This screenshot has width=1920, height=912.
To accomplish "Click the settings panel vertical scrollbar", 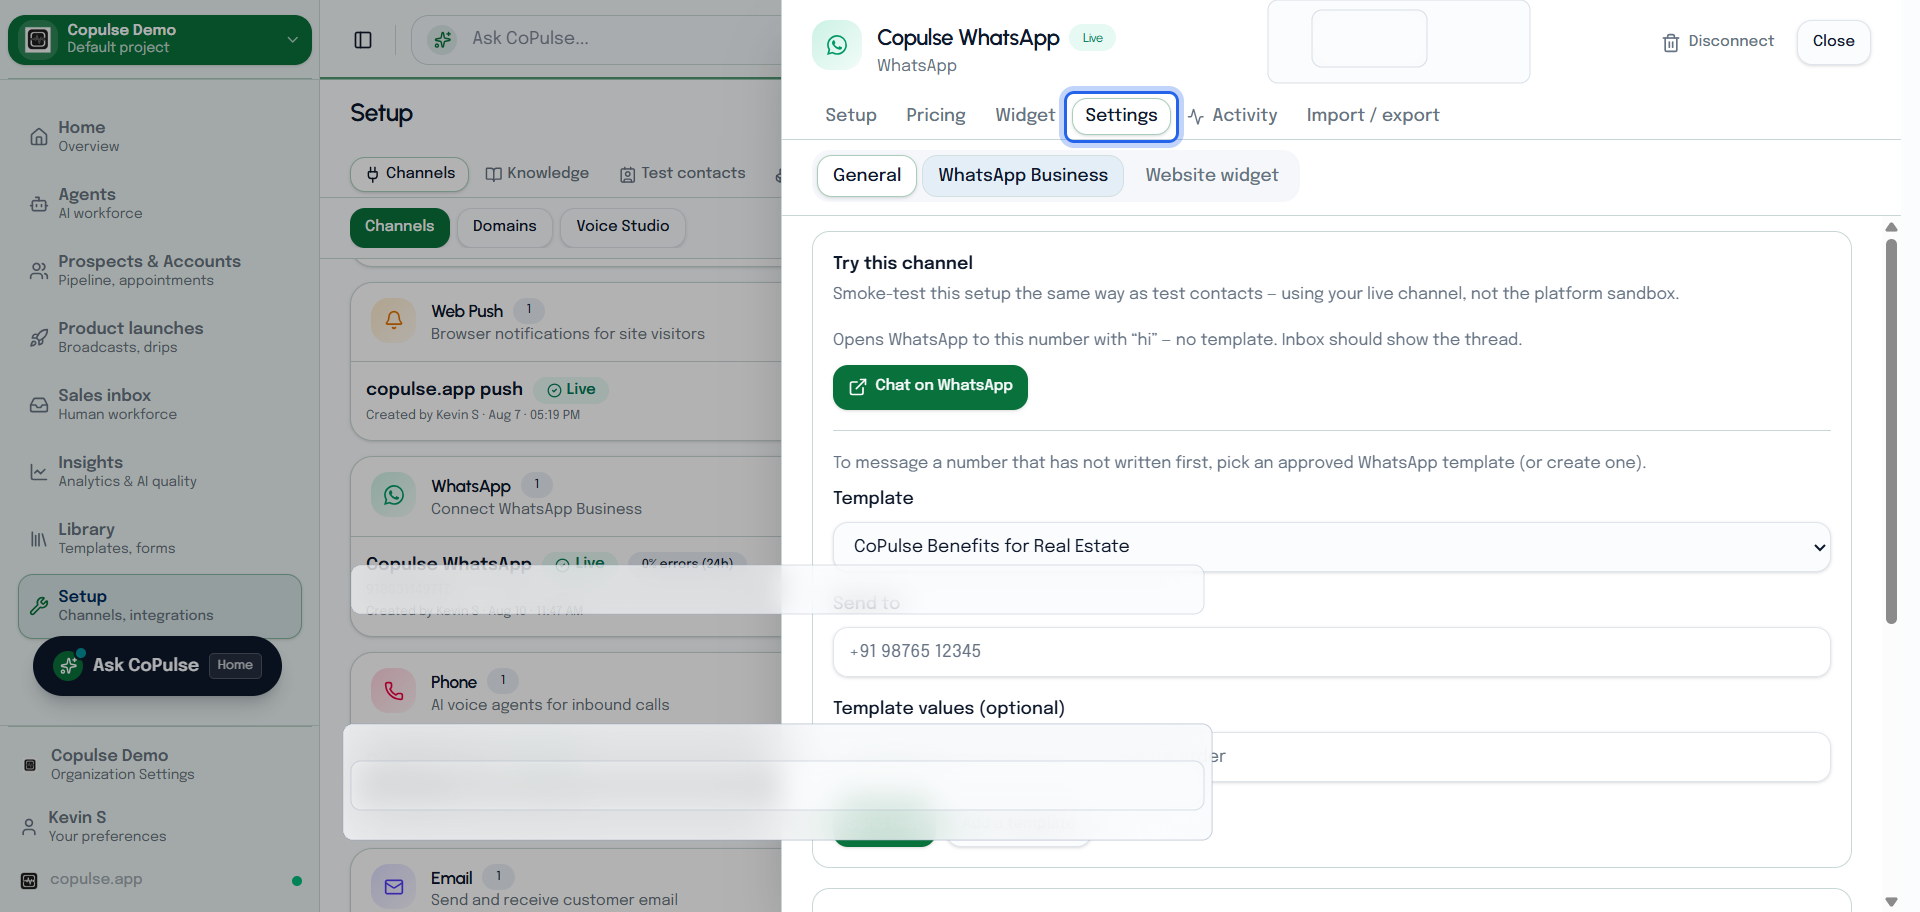I will click(1891, 430).
